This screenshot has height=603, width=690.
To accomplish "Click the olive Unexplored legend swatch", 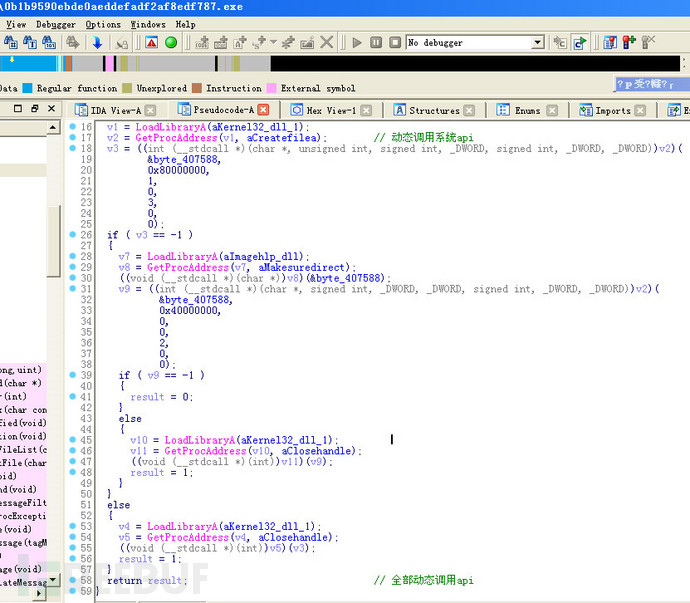I will 127,88.
